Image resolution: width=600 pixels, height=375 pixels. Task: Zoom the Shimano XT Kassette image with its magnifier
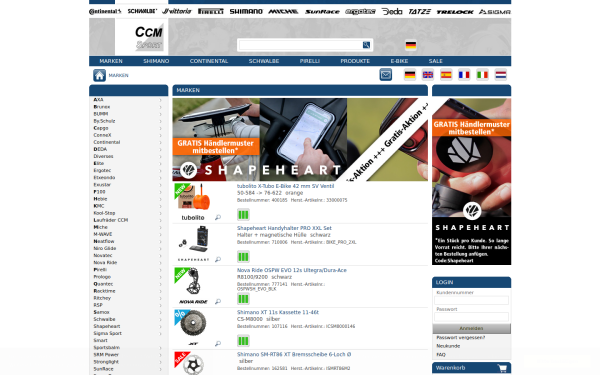(x=218, y=344)
